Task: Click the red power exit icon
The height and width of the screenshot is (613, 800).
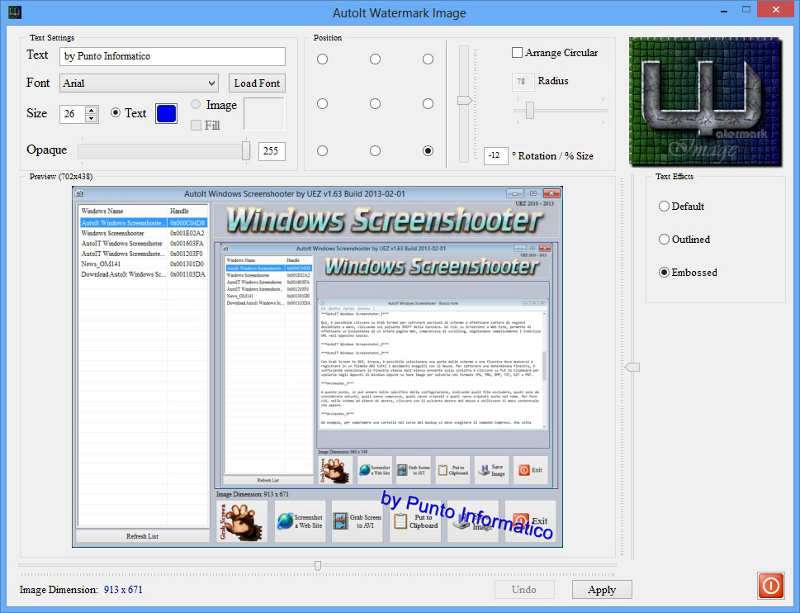Action: tap(770, 585)
